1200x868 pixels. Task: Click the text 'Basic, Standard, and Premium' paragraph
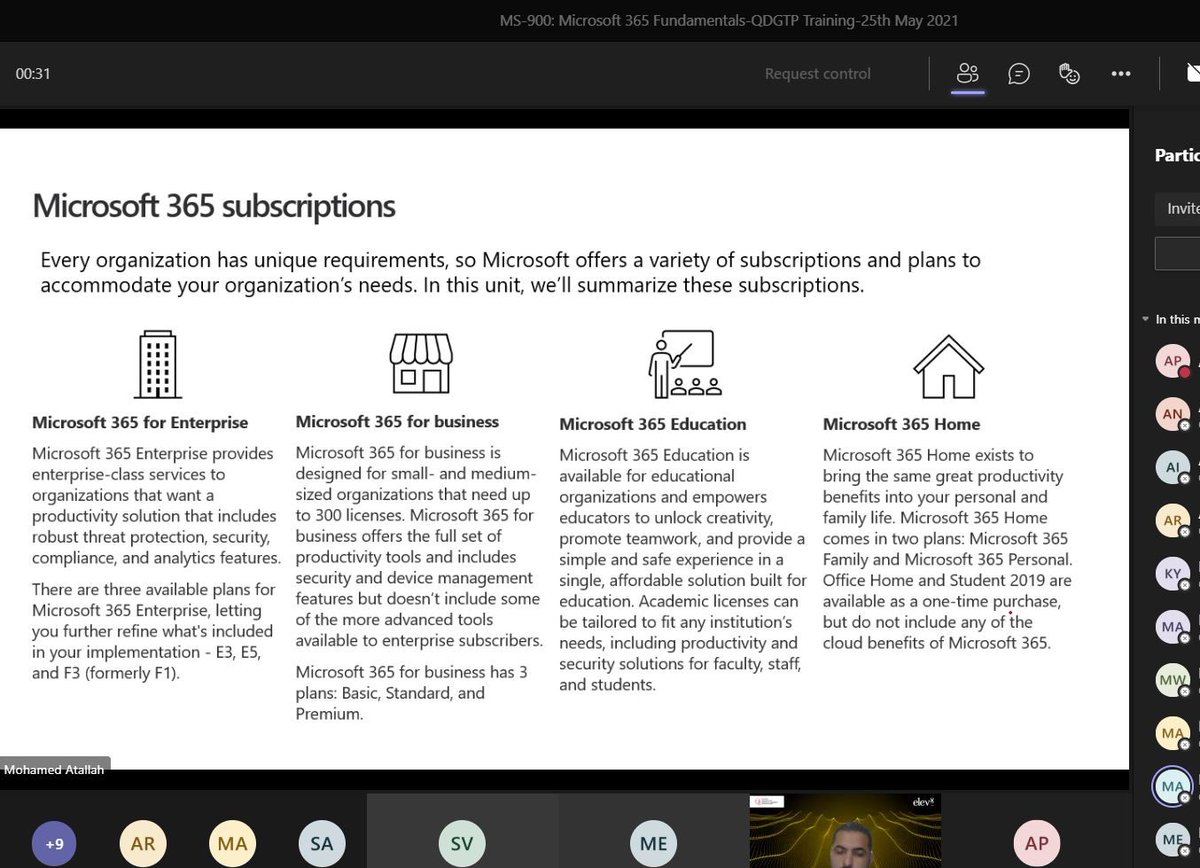point(412,693)
